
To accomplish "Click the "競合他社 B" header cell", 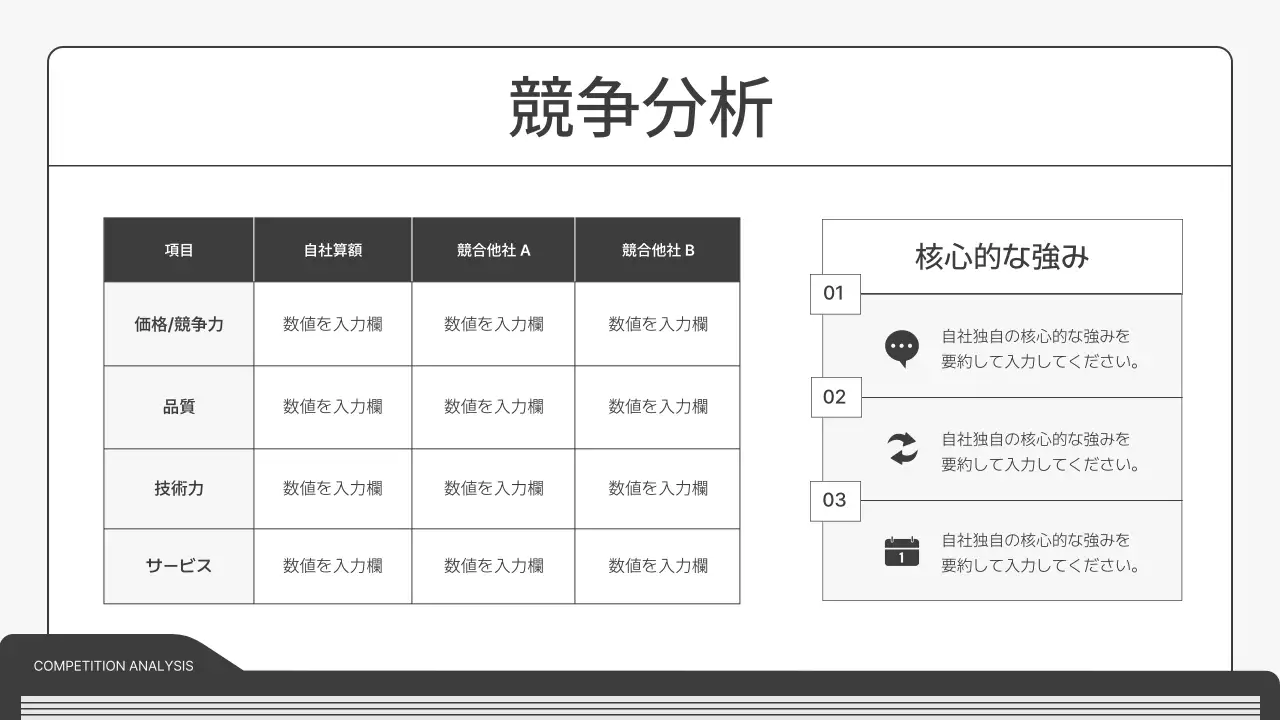I will tap(657, 249).
